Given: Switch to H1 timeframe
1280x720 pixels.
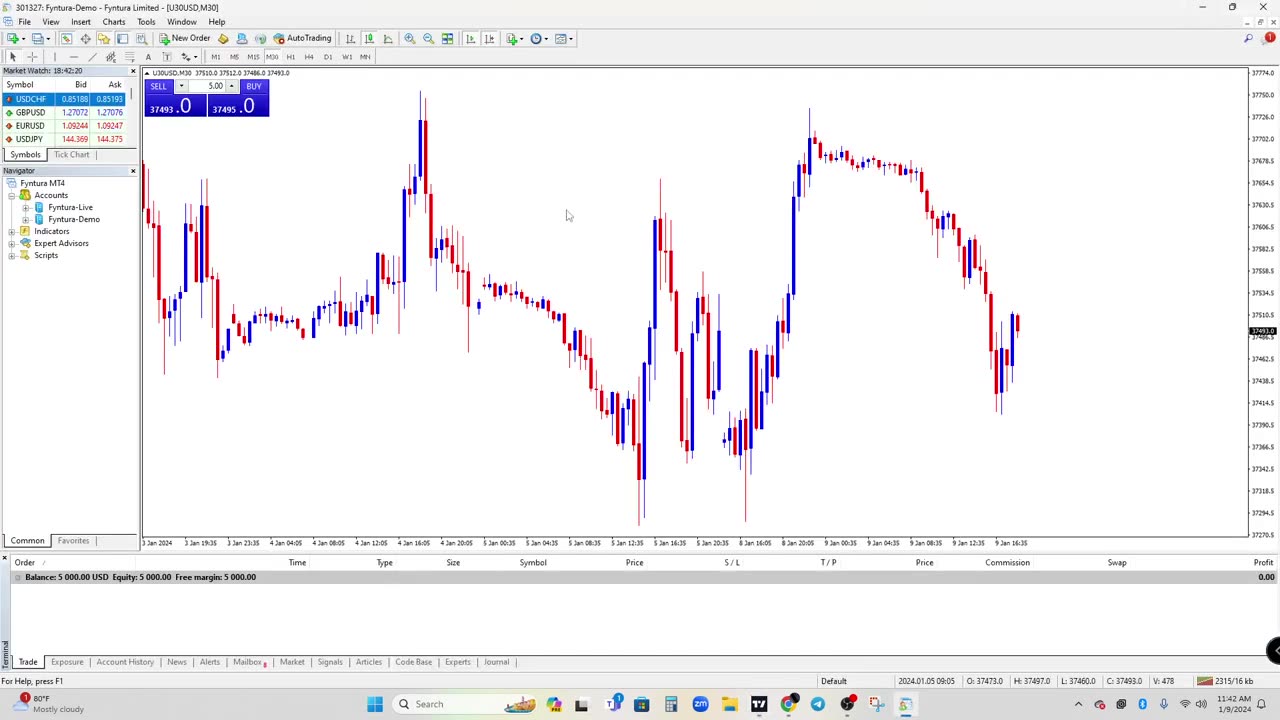Looking at the screenshot, I should (x=290, y=56).
